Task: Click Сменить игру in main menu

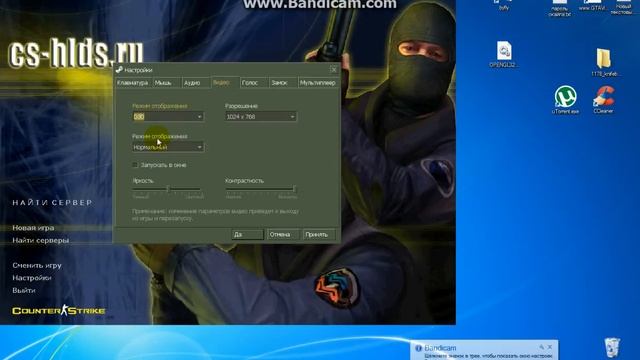Action: point(37,265)
